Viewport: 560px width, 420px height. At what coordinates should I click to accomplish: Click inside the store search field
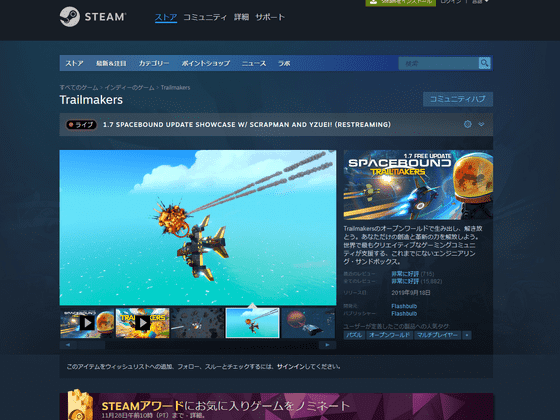[x=439, y=63]
